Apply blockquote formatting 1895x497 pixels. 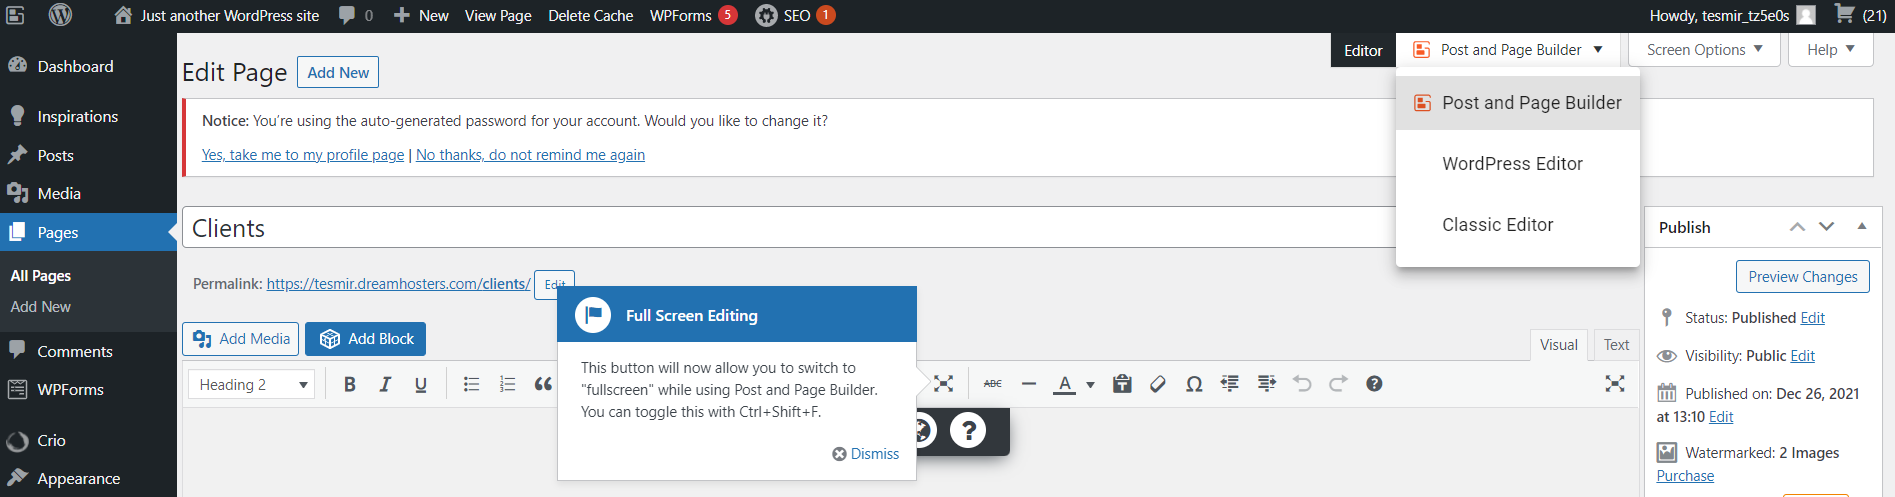(543, 384)
